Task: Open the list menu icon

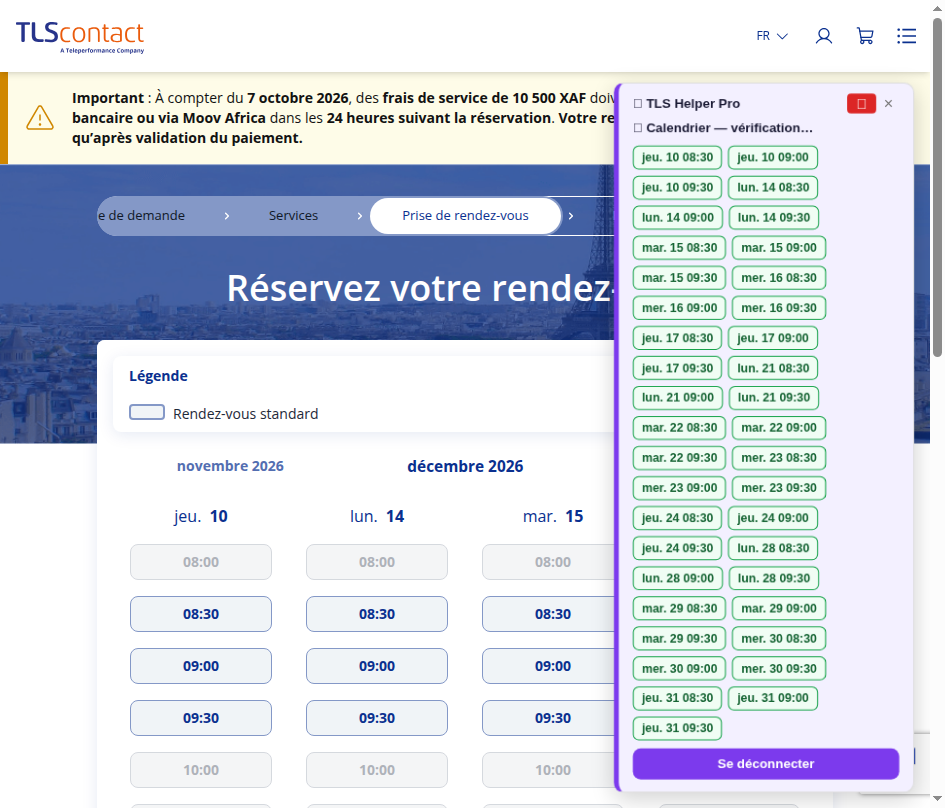Action: pos(906,36)
